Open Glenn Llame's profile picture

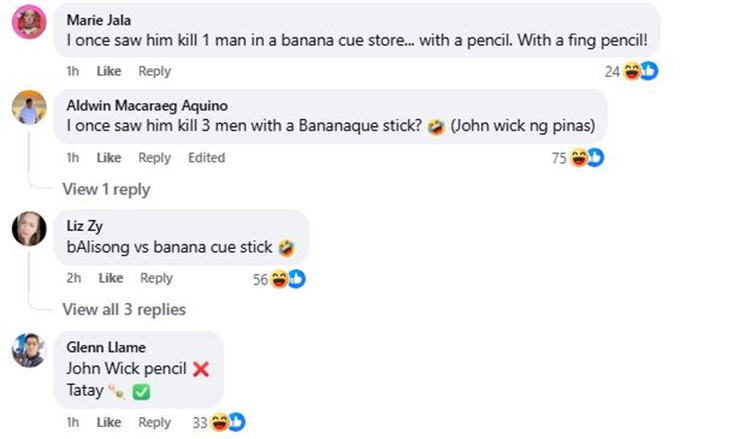pyautogui.click(x=29, y=349)
